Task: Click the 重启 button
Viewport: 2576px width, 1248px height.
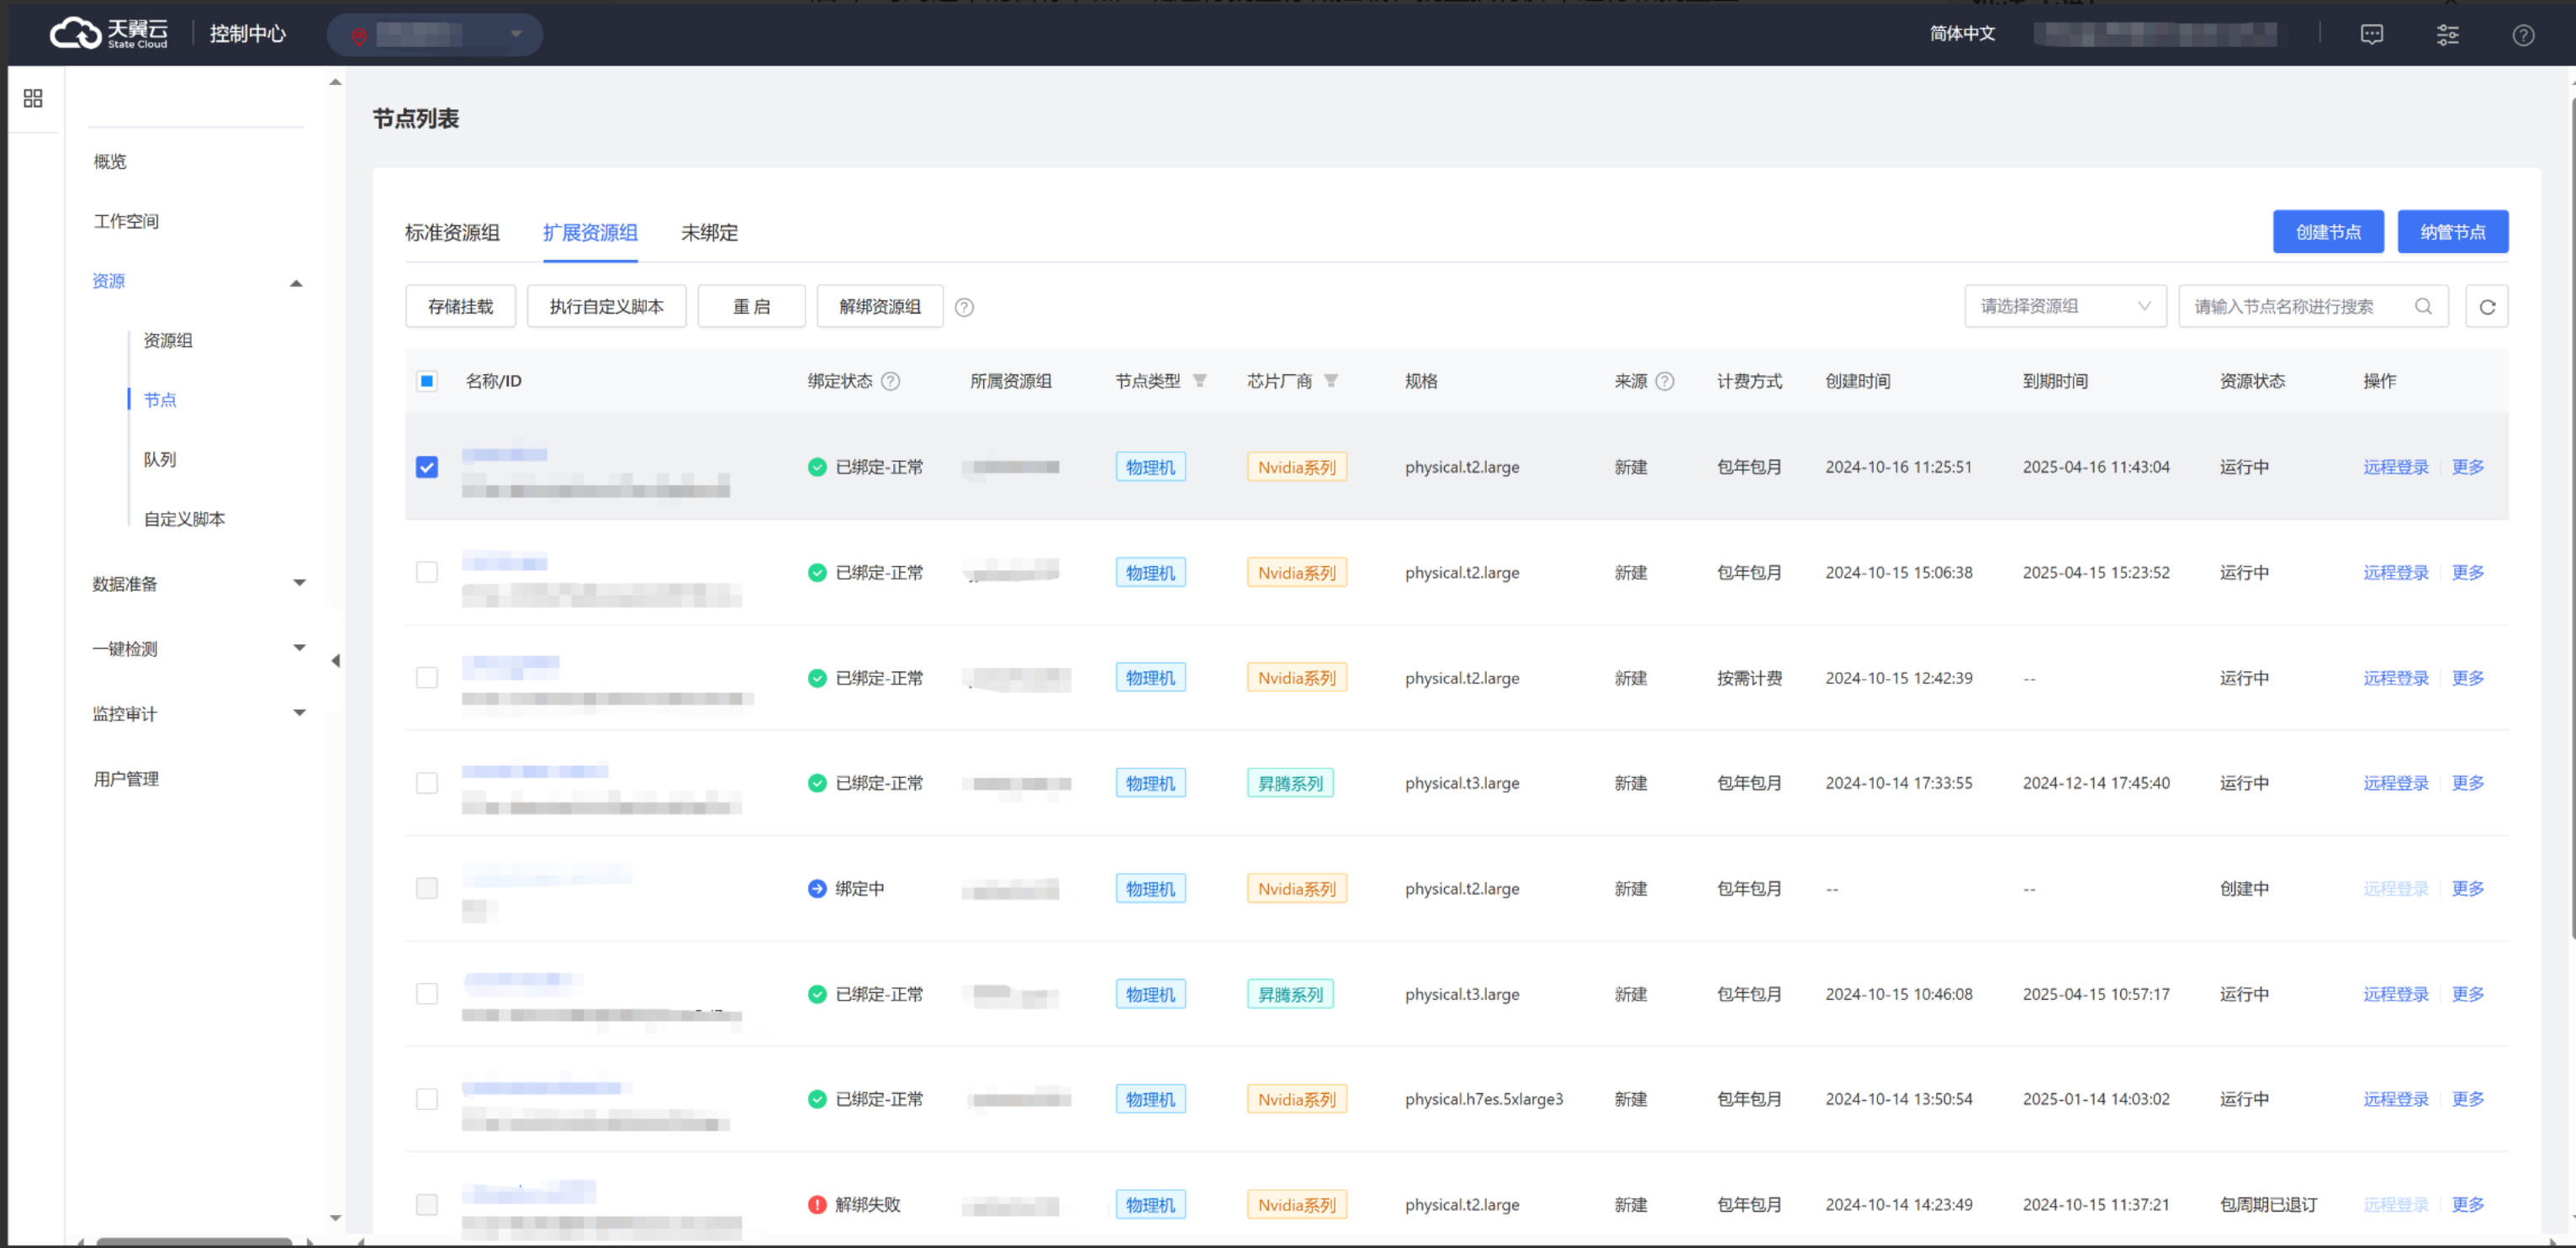Action: pos(751,306)
